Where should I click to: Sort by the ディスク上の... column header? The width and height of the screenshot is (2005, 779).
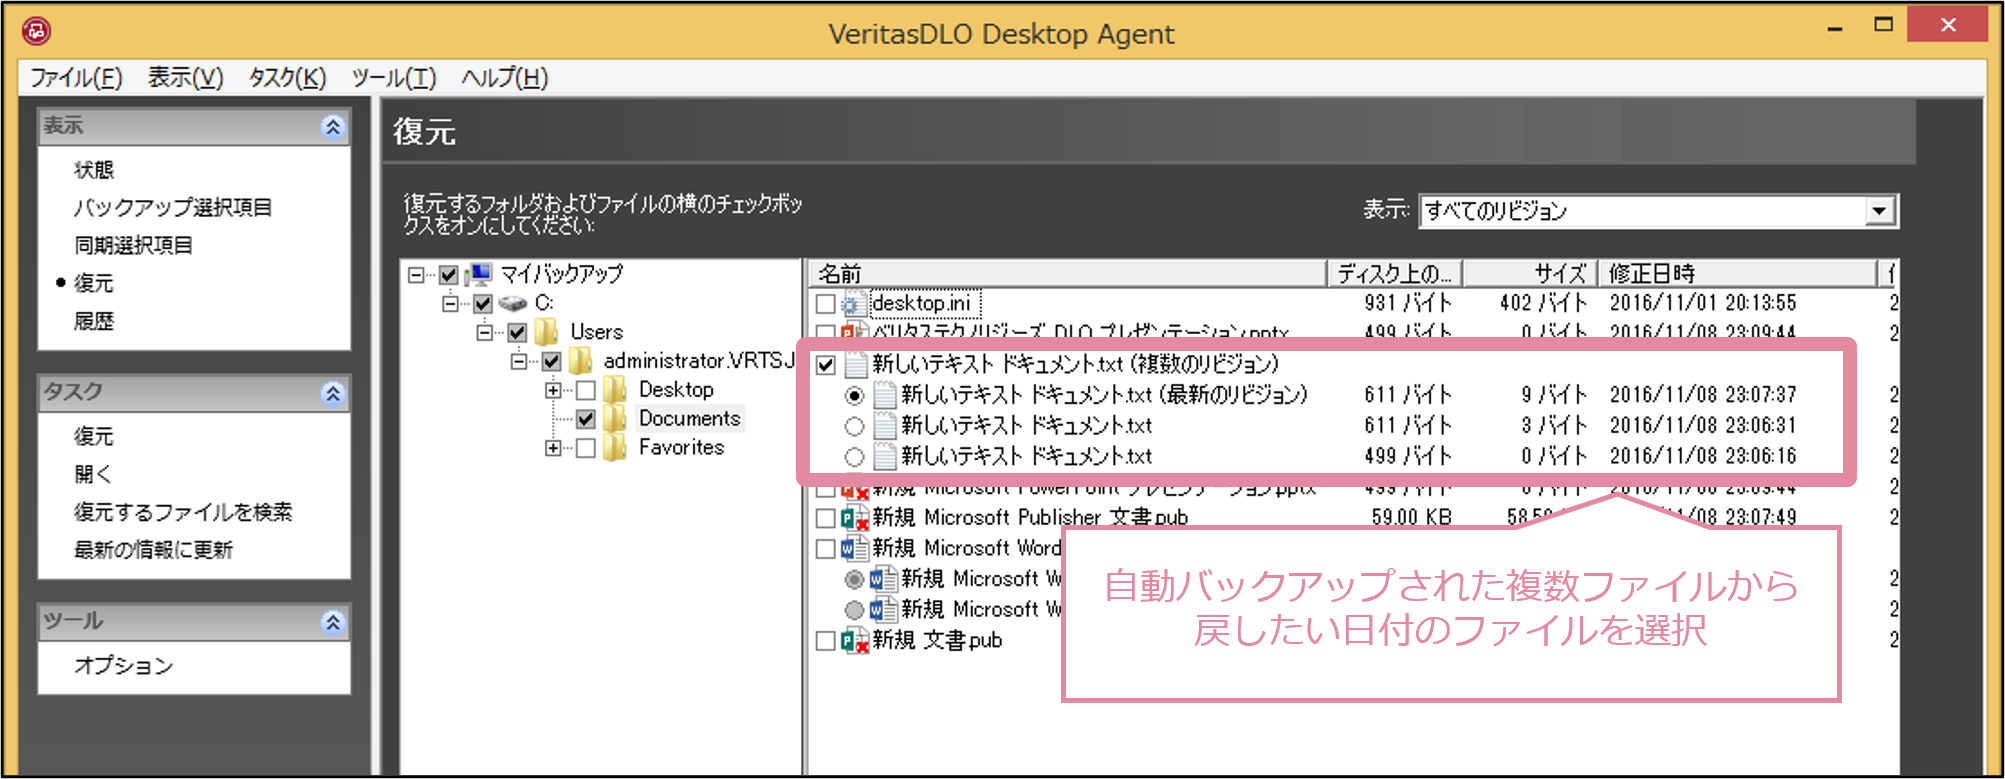(1395, 274)
